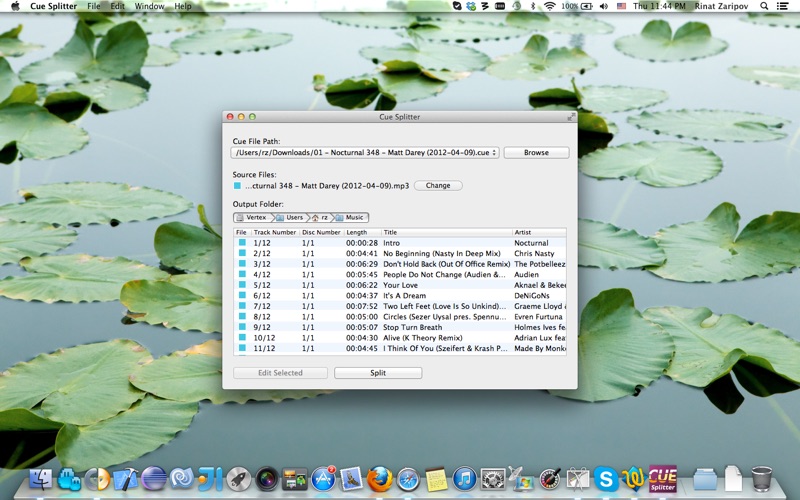Image resolution: width=800 pixels, height=500 pixels.
Task: Open Finder from the dock
Action: click(x=40, y=480)
